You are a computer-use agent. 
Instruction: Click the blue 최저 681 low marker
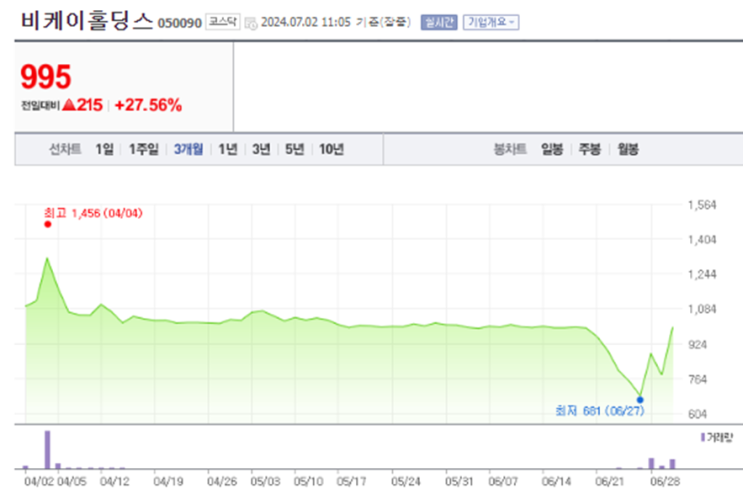coord(640,400)
